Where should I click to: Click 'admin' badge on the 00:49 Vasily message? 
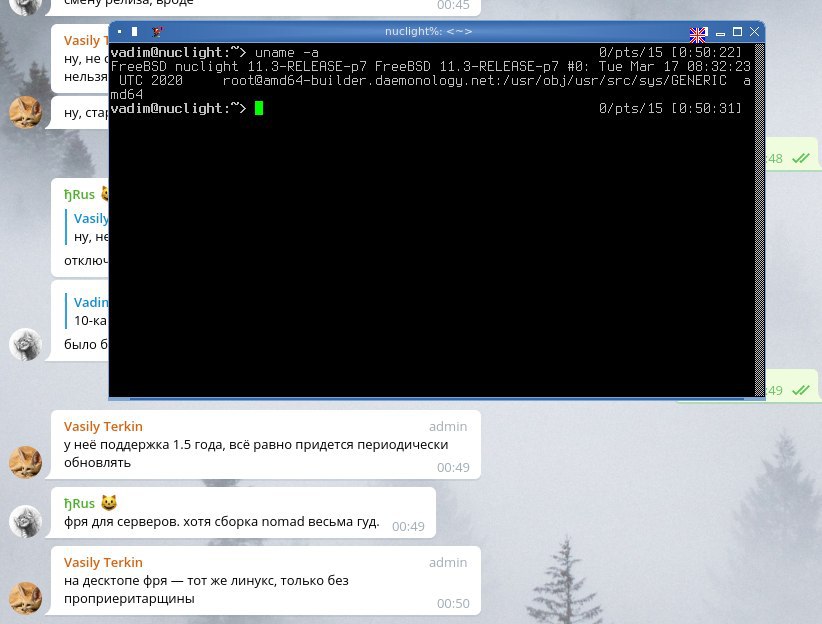pyautogui.click(x=448, y=427)
